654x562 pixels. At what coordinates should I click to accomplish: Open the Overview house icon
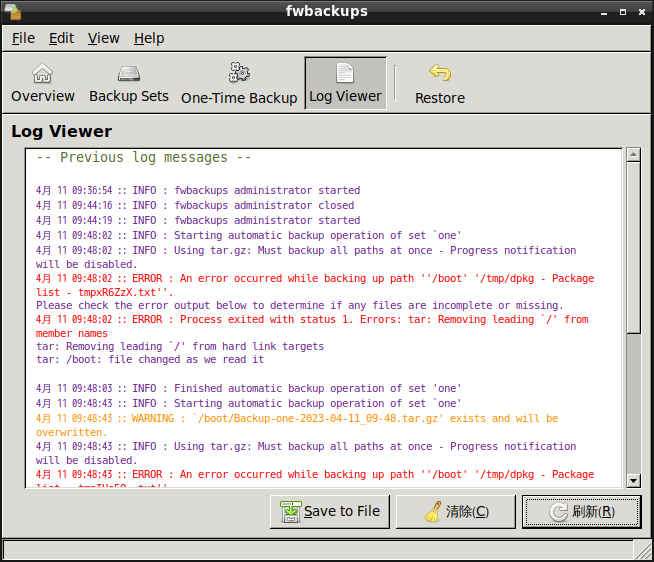tap(42, 74)
